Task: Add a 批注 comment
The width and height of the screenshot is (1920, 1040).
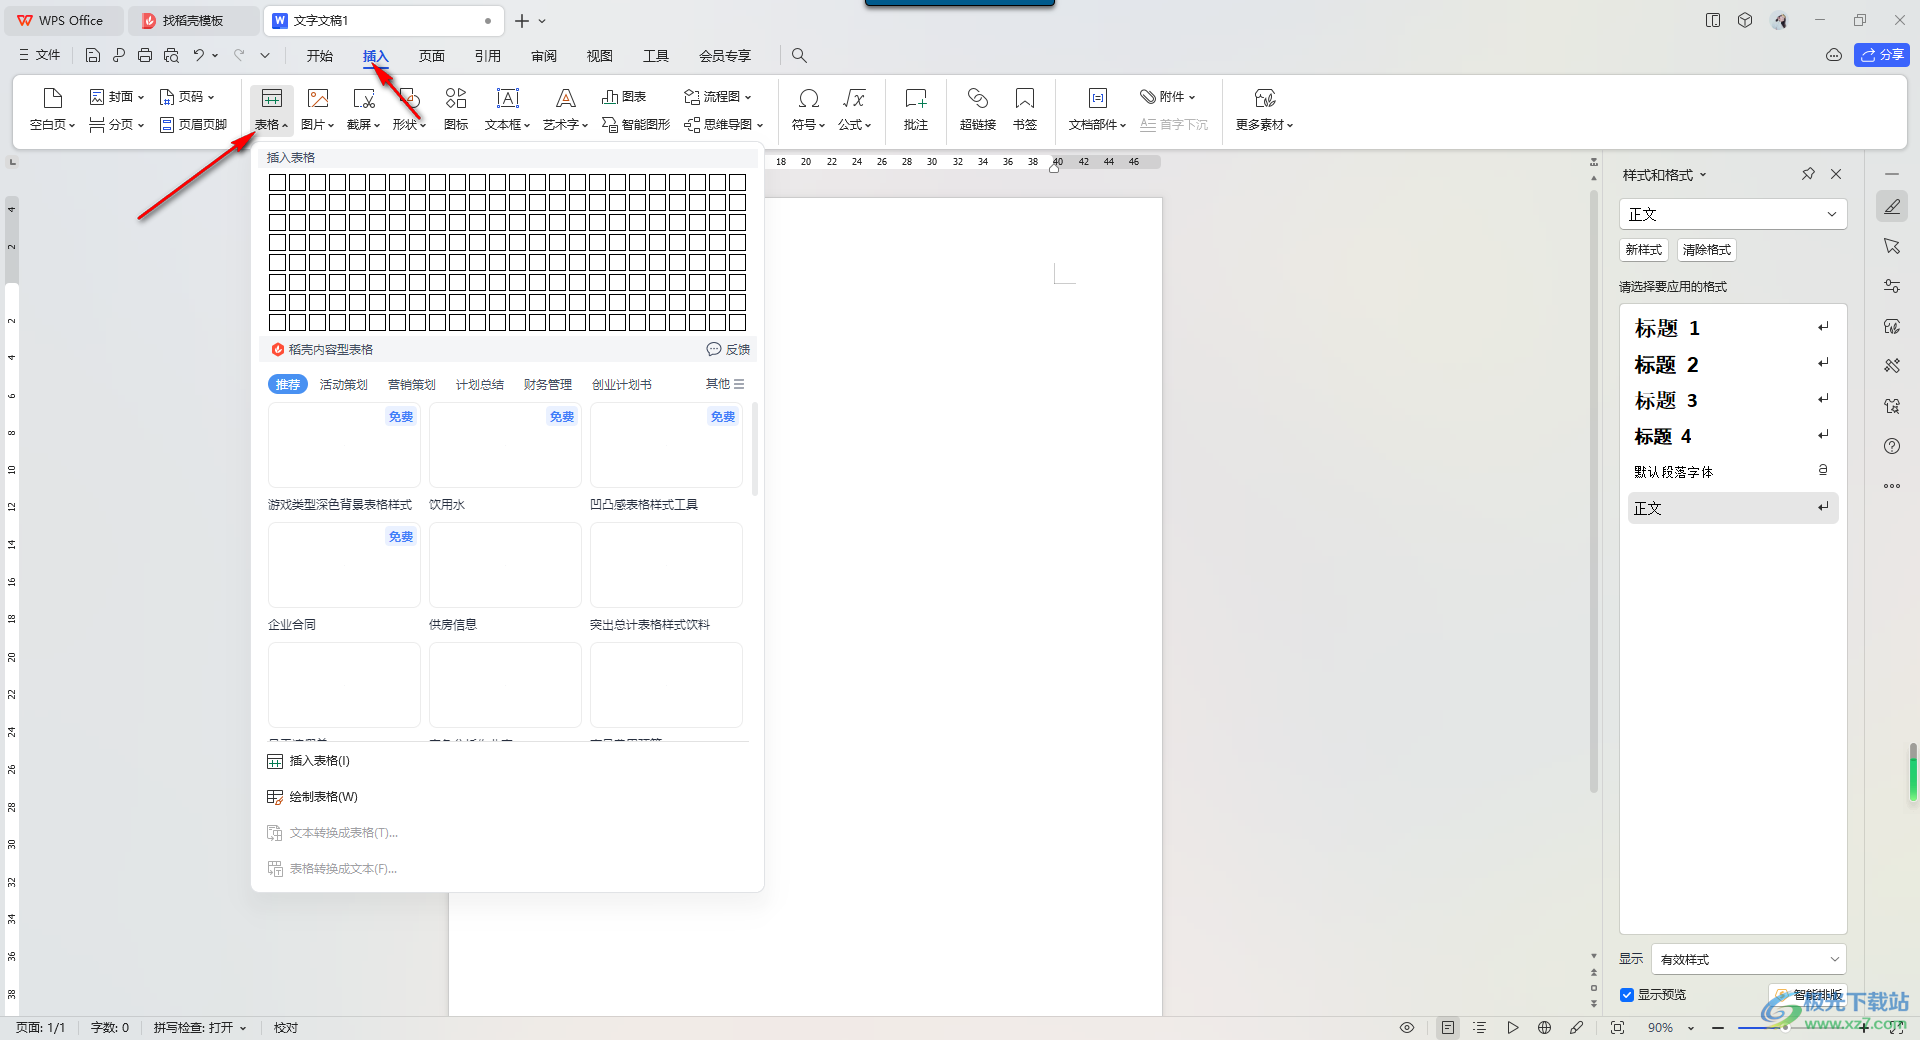Action: point(916,109)
